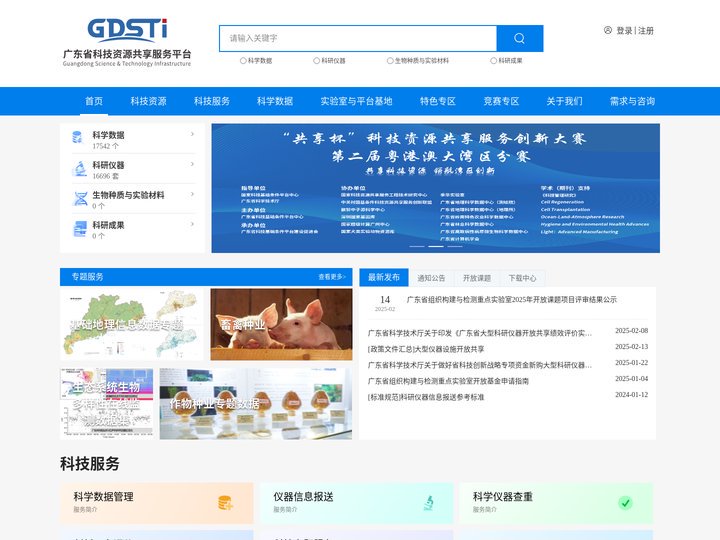
Task: Click the 登录 link
Action: coord(624,31)
